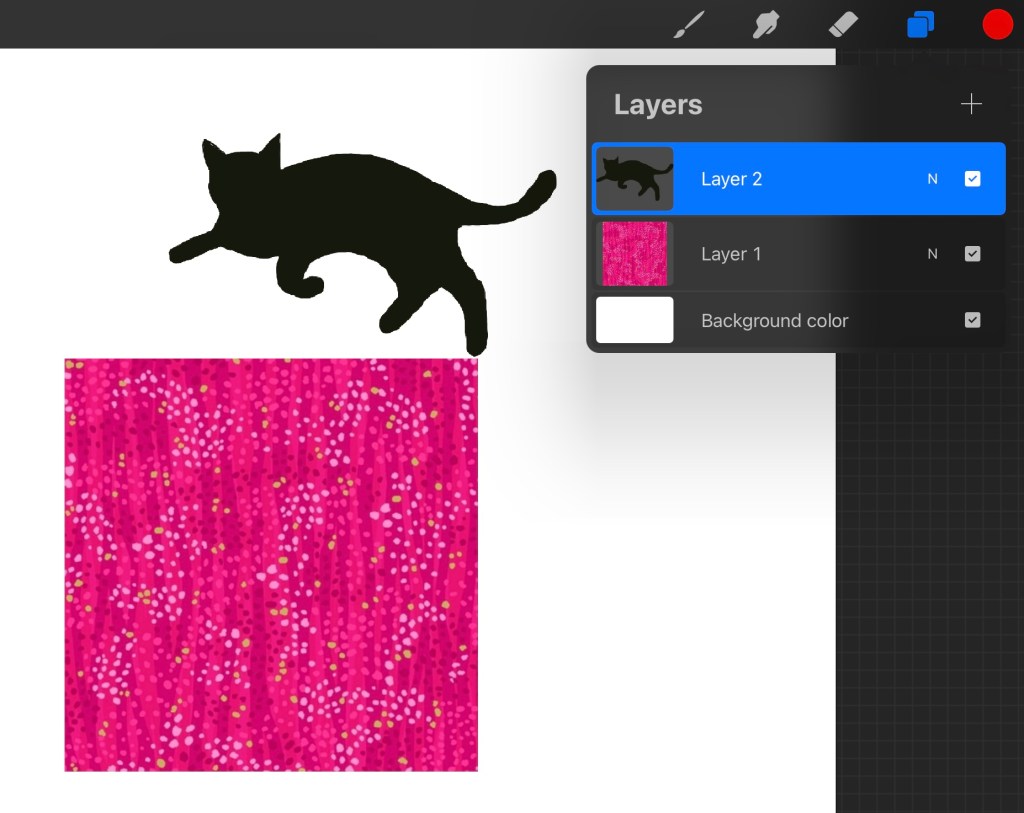Click the pink dotted square on canvas
The height and width of the screenshot is (813, 1024).
point(271,565)
